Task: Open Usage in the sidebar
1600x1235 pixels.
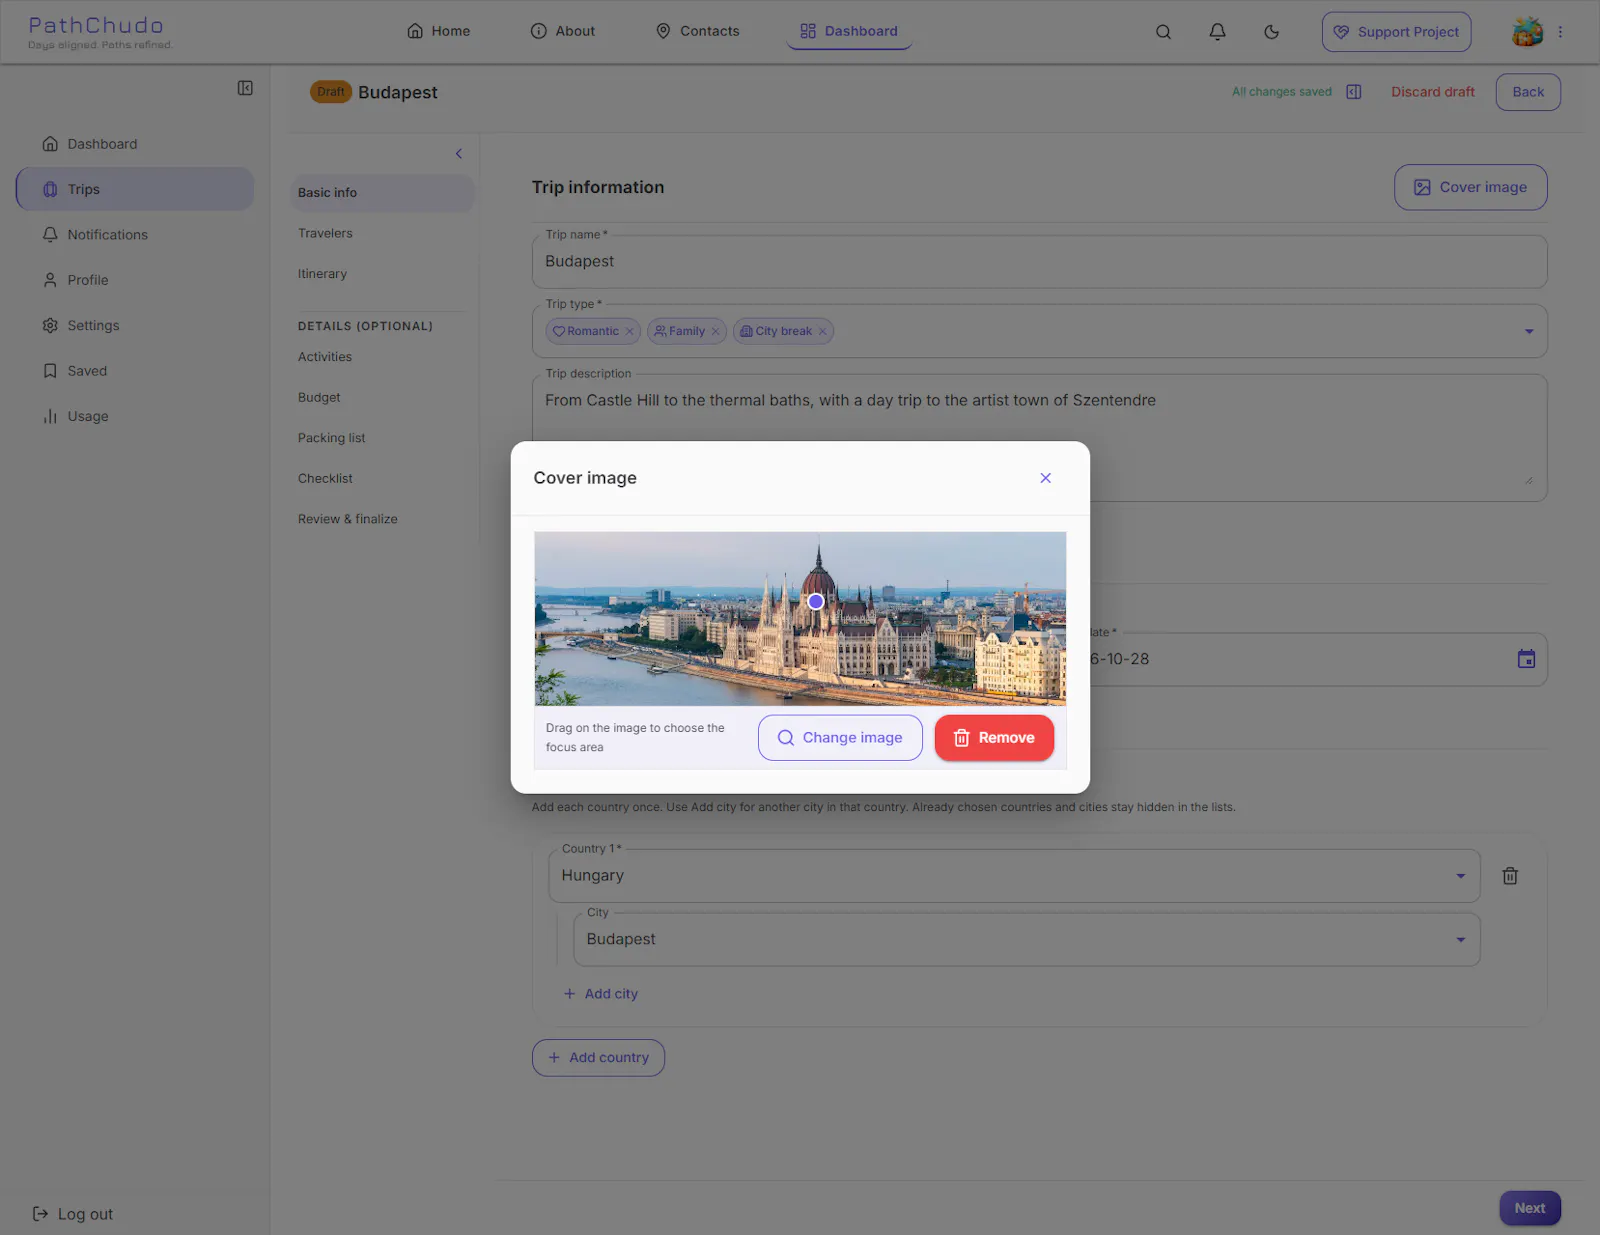Action: click(135, 417)
